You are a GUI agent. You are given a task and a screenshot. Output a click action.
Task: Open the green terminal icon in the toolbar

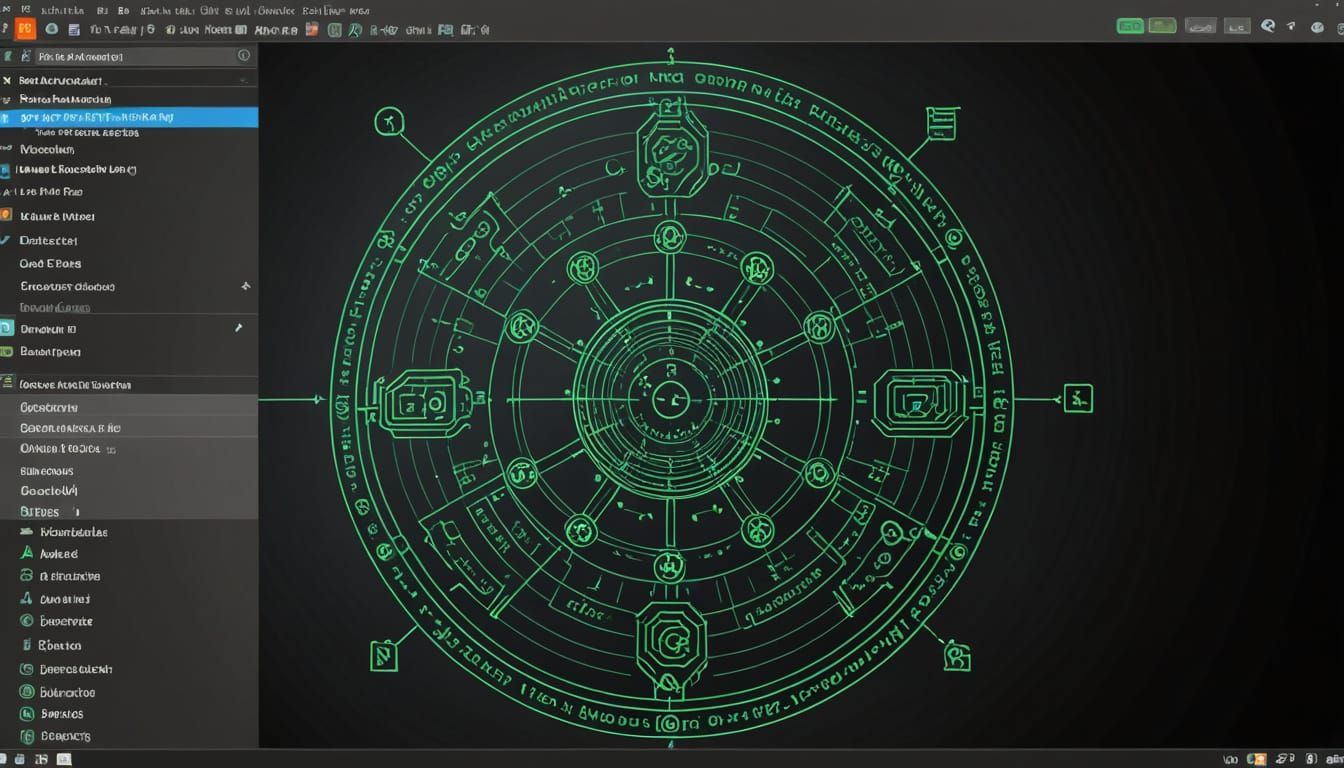coord(333,30)
